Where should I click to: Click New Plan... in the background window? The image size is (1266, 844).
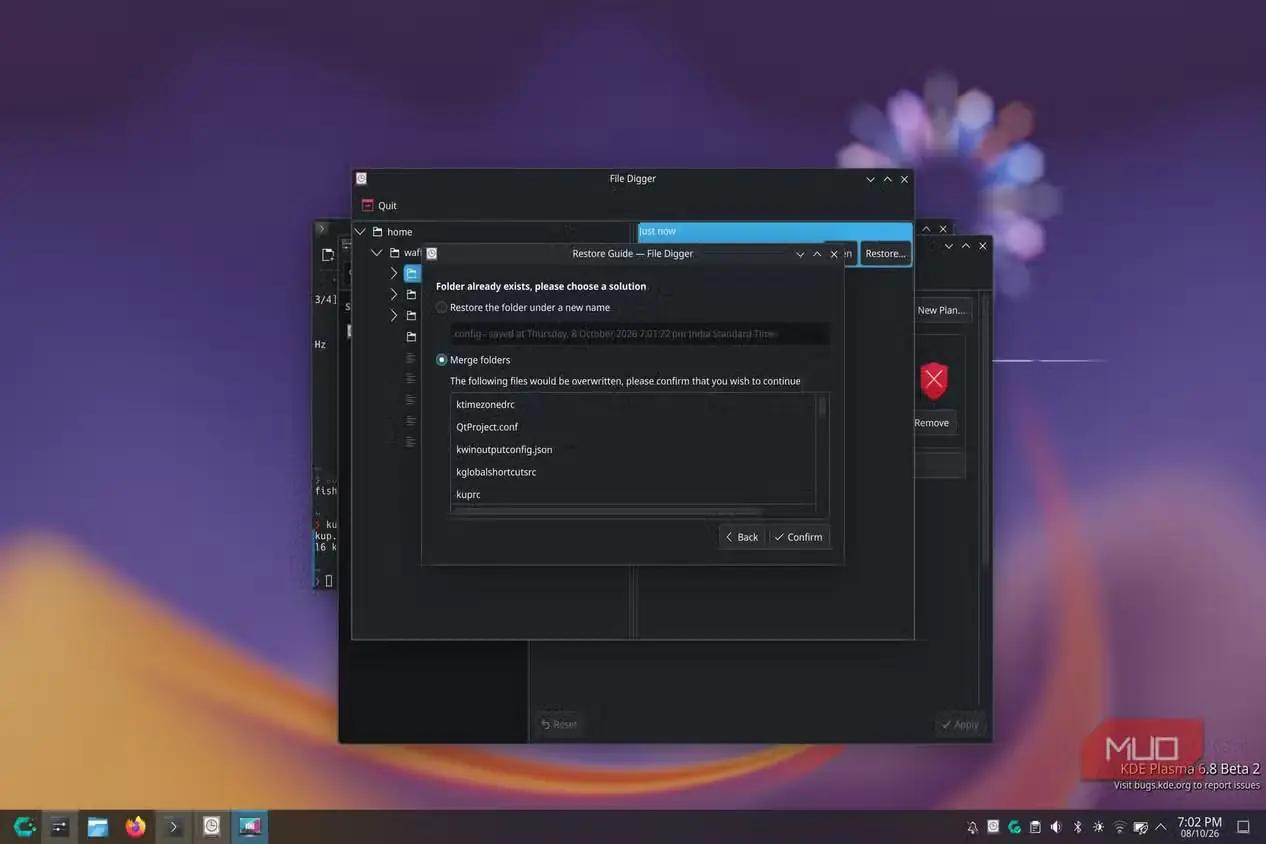tap(942, 310)
